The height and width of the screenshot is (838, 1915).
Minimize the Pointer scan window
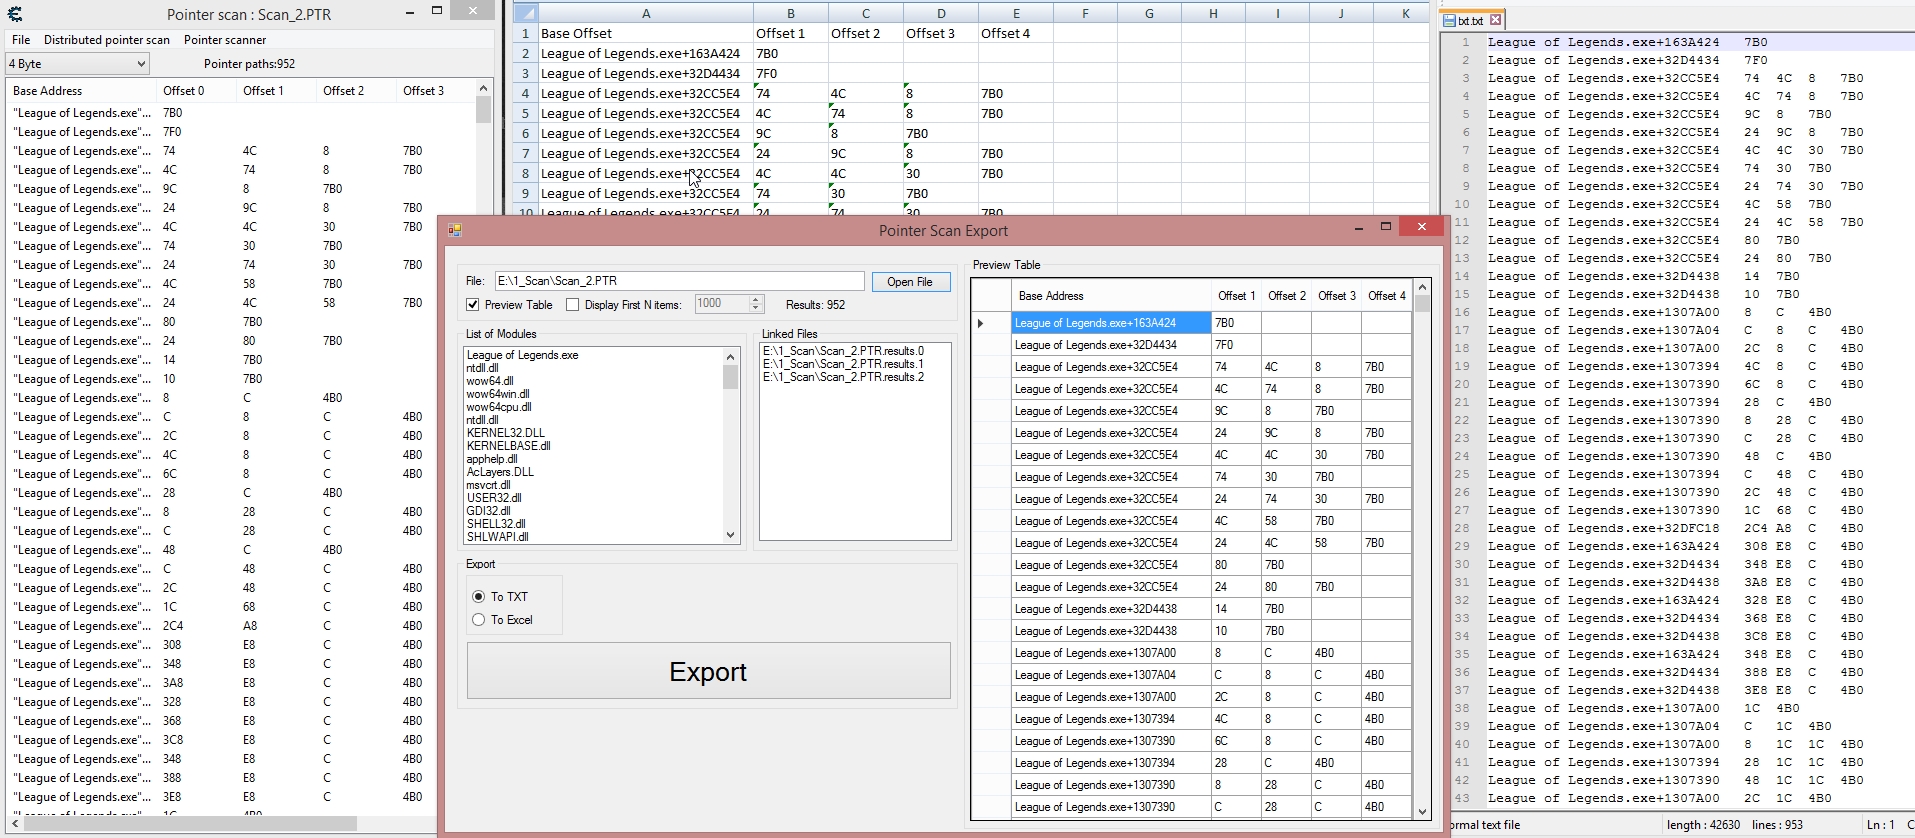pyautogui.click(x=411, y=12)
